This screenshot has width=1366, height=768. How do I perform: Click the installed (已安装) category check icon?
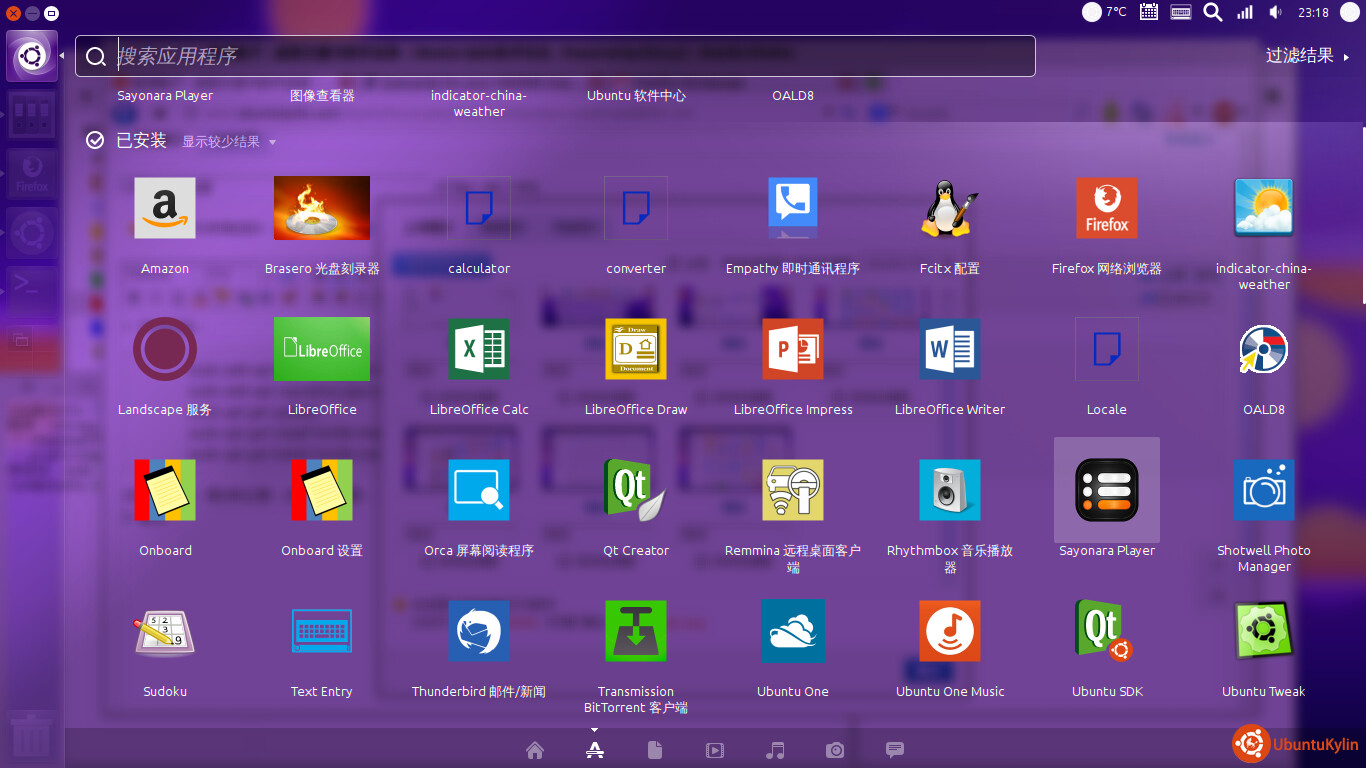click(95, 141)
